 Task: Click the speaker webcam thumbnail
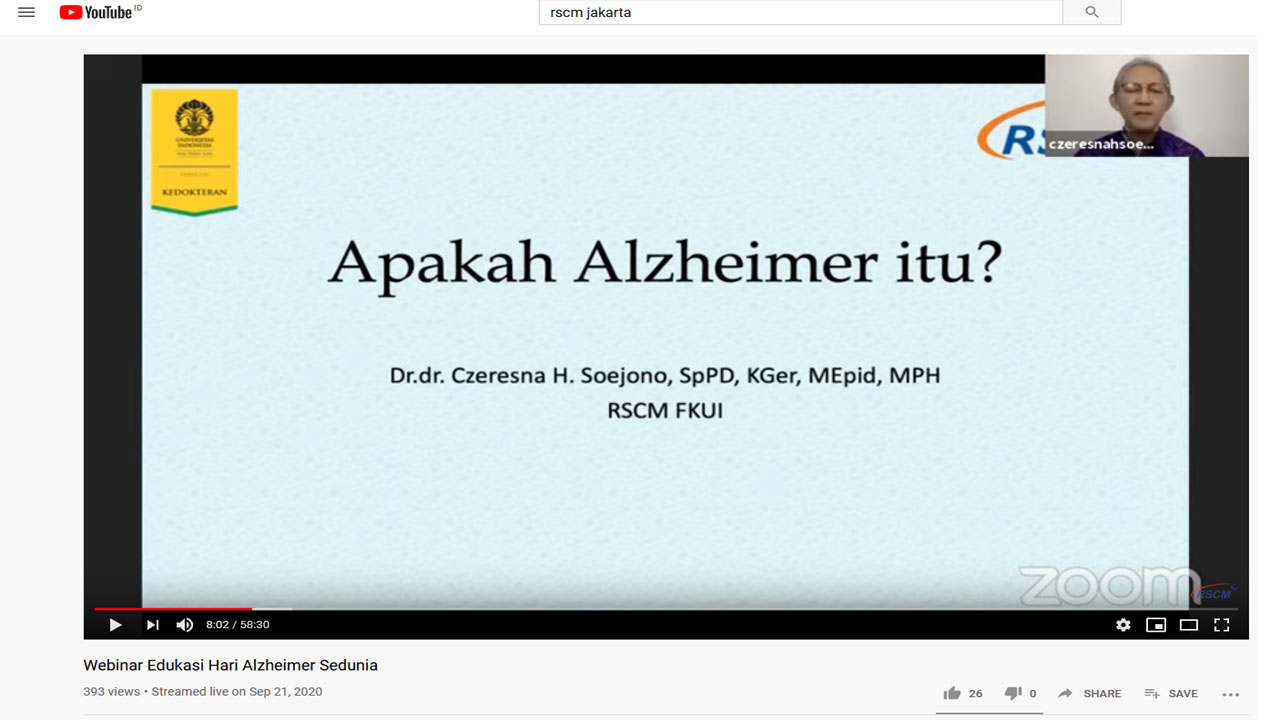click(1146, 105)
